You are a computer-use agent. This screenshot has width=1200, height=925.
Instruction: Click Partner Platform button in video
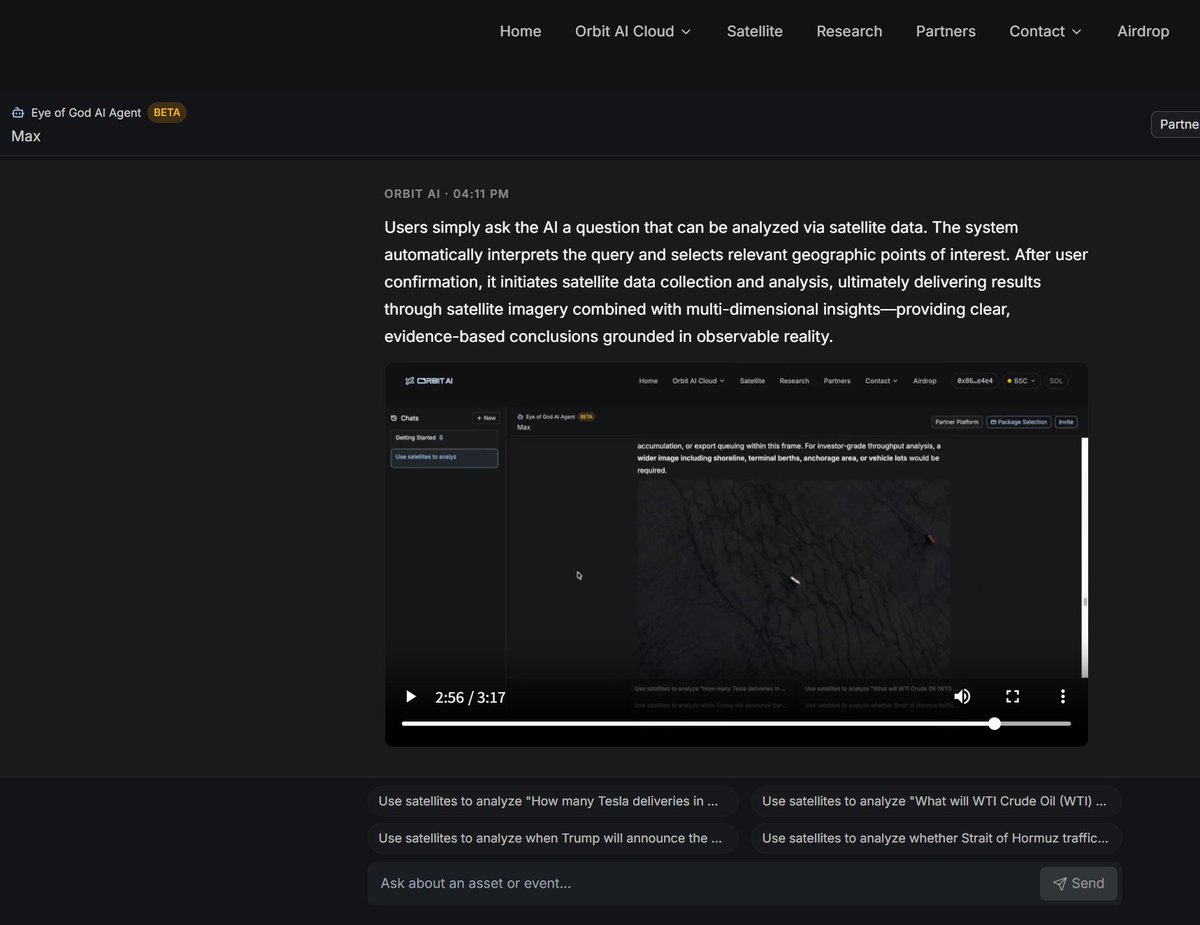(x=957, y=422)
